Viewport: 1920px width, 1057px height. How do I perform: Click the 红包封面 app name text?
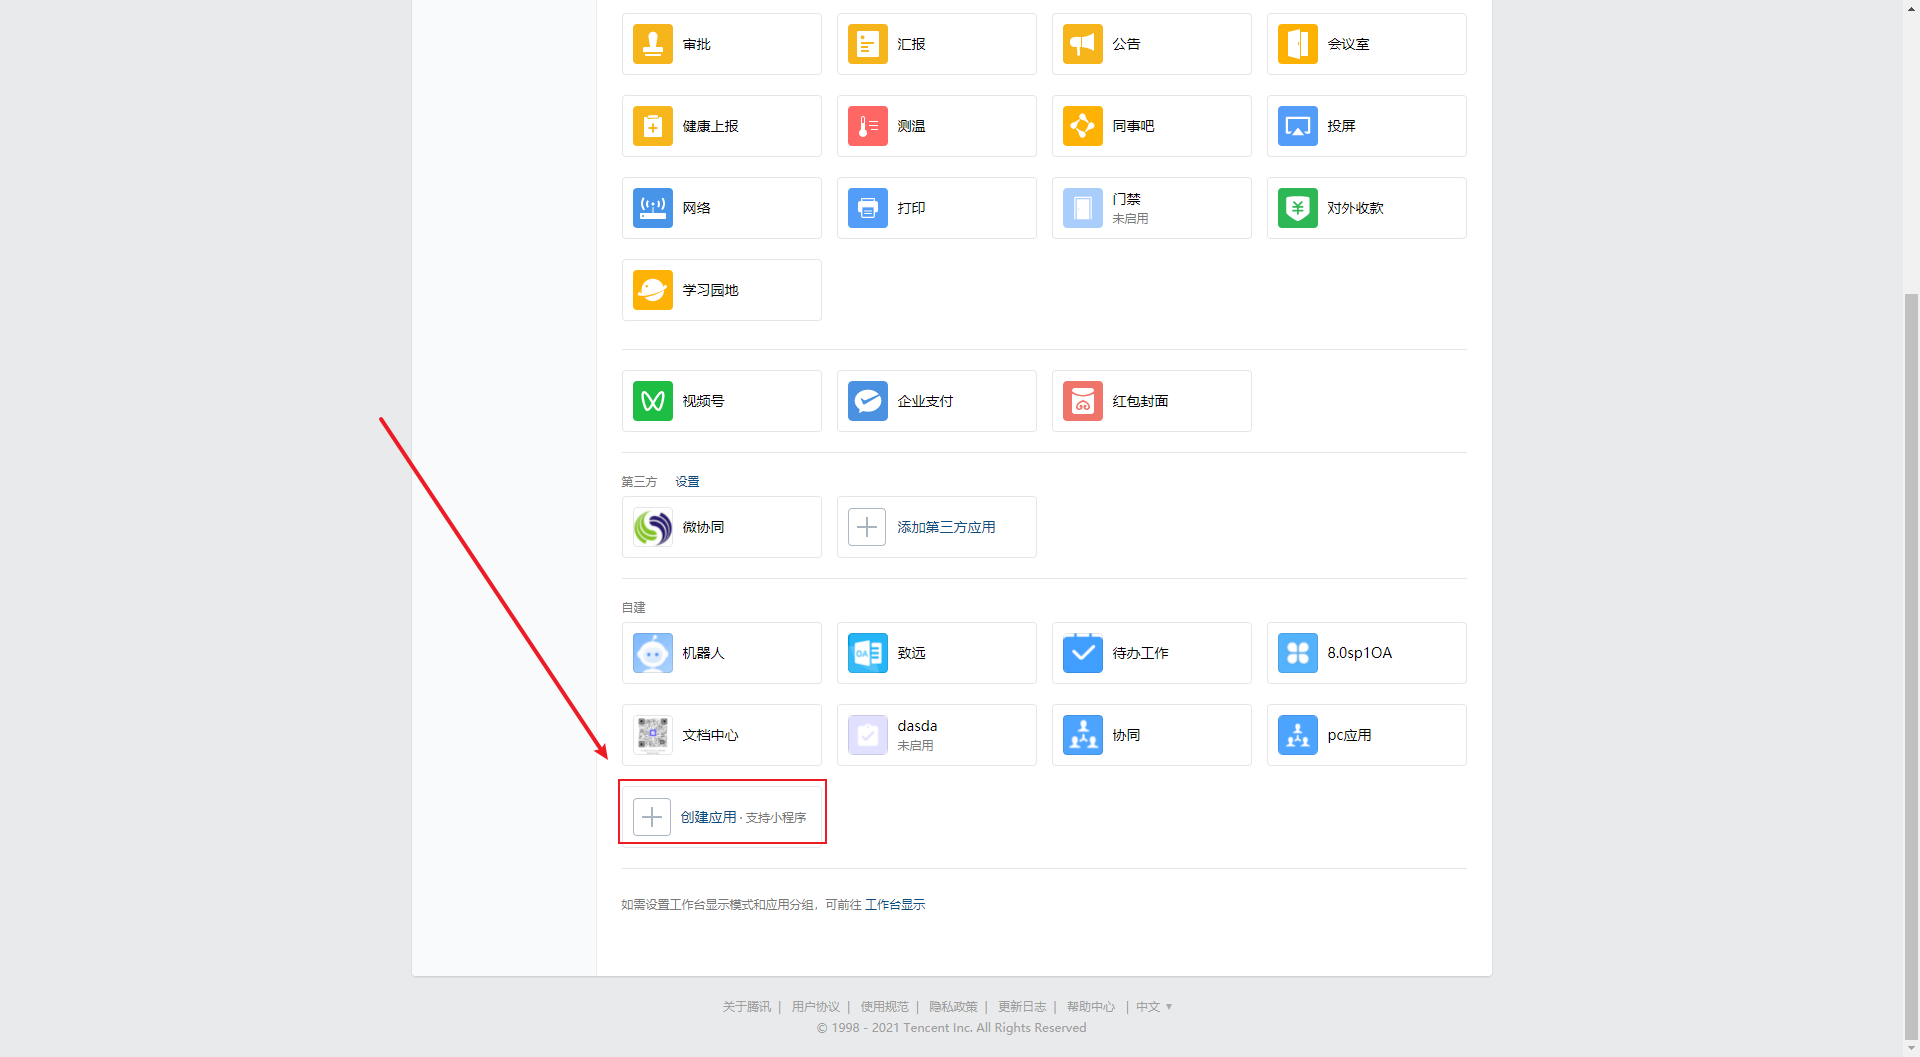[1140, 401]
